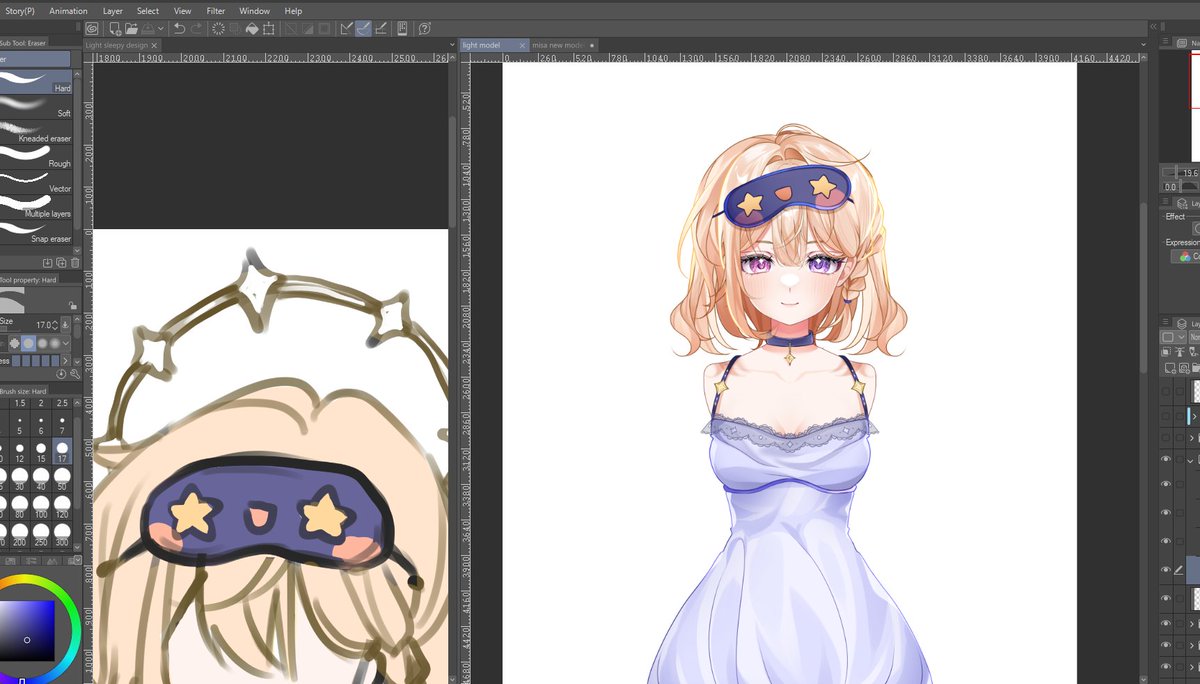1200x684 pixels.
Task: Open the View menu
Action: point(182,11)
